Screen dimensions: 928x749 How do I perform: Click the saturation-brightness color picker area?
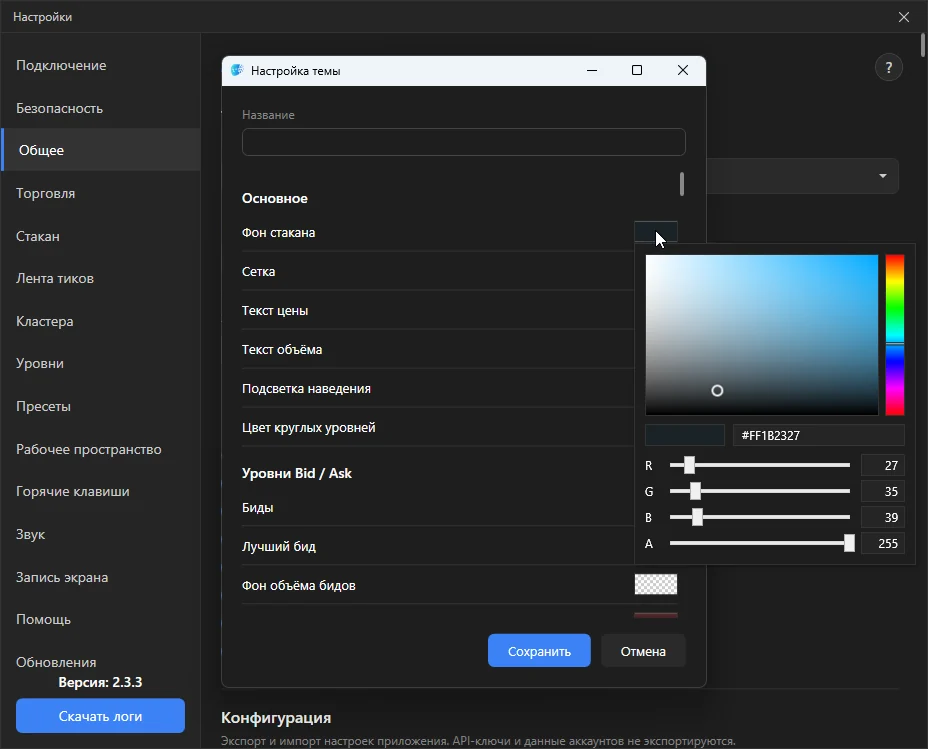(762, 335)
